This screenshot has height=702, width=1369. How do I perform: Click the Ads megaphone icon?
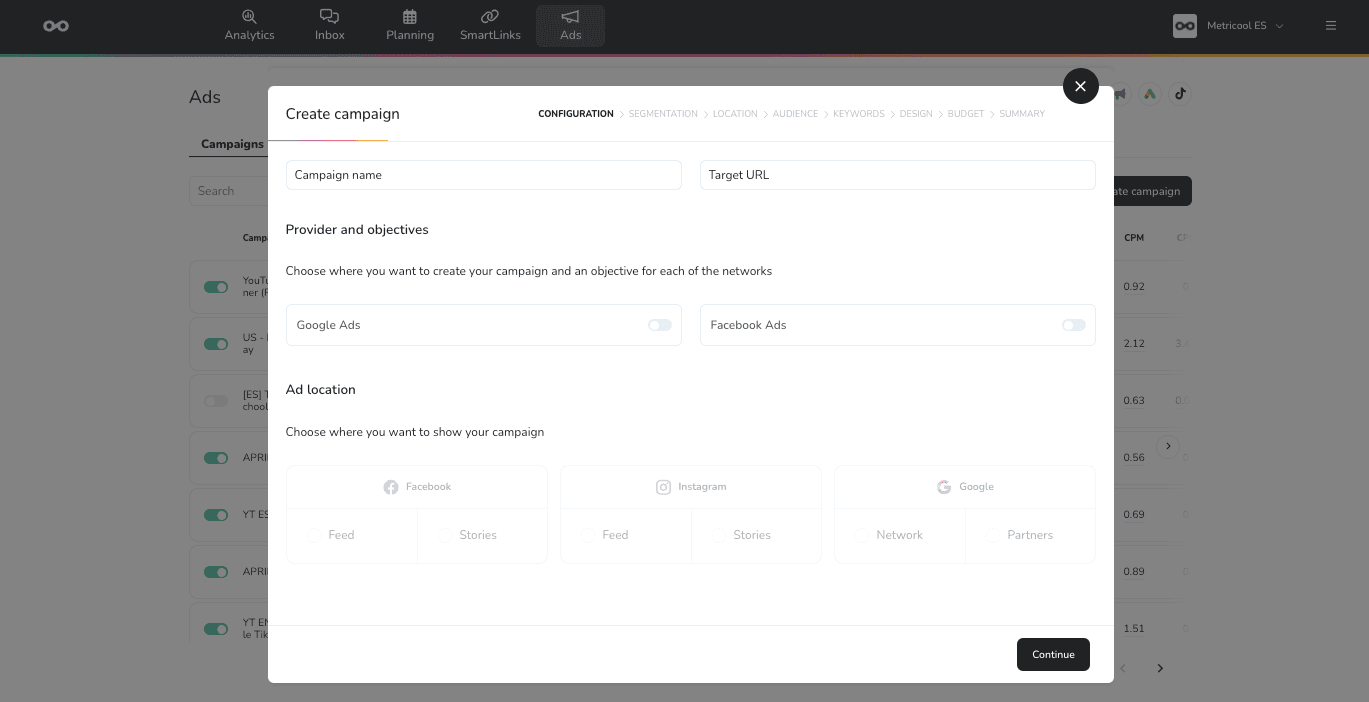click(x=570, y=17)
